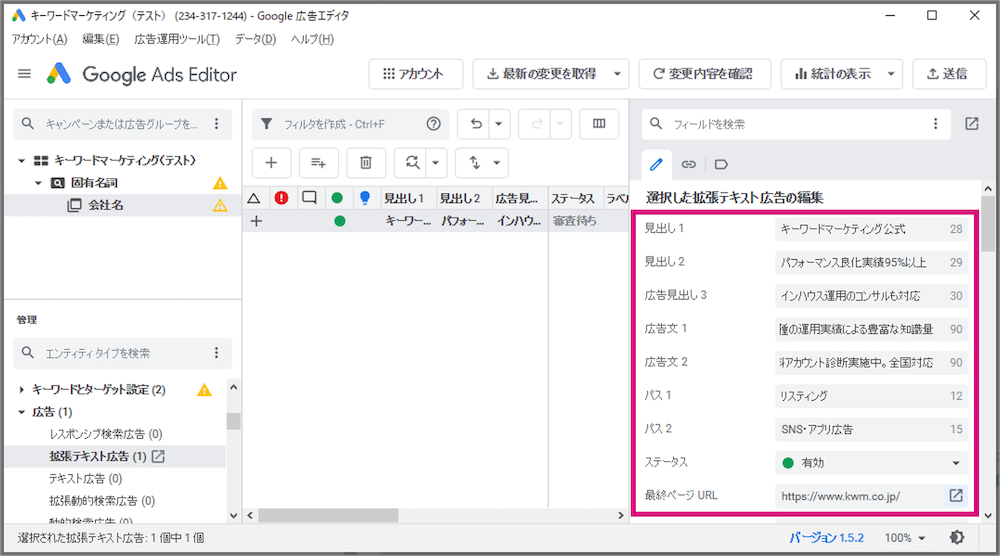
Task: Click the sort arrows icon
Action: (474, 163)
